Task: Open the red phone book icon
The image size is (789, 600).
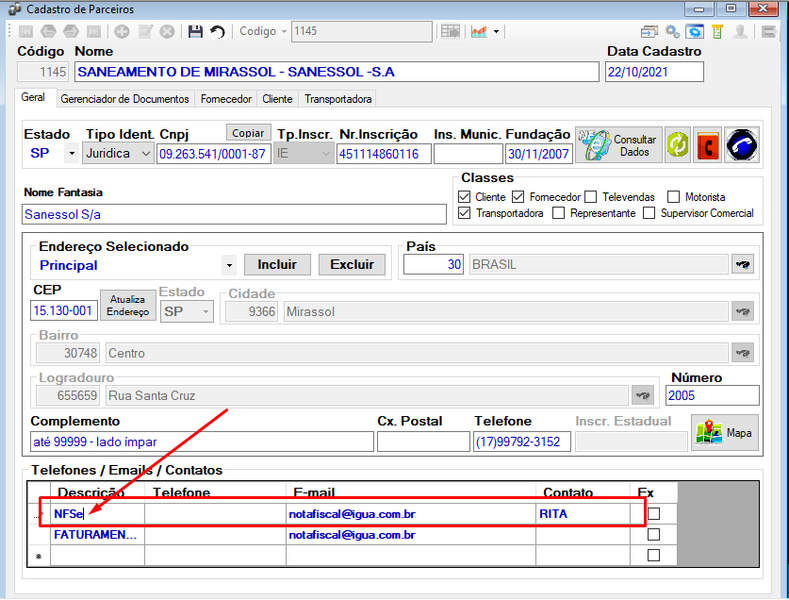Action: 707,145
